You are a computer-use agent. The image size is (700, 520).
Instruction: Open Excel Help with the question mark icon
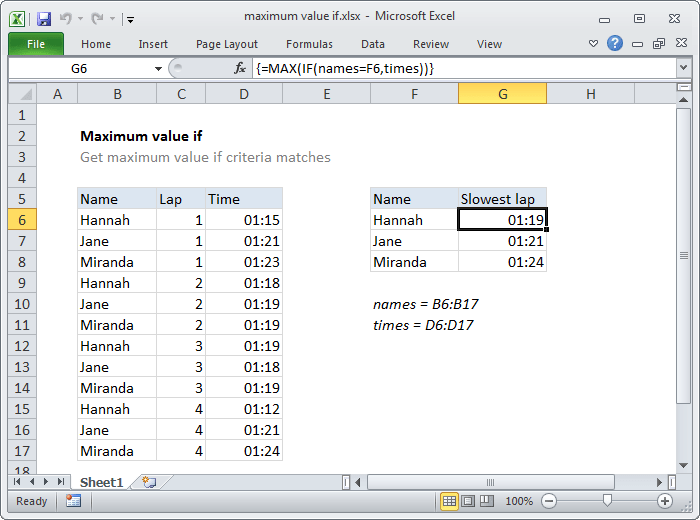click(x=615, y=43)
